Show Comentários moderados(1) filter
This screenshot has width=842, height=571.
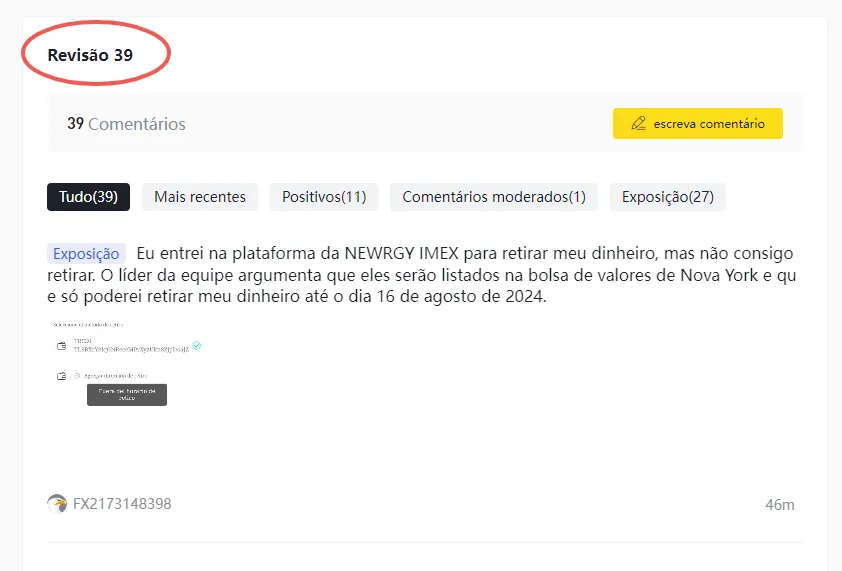tap(493, 197)
